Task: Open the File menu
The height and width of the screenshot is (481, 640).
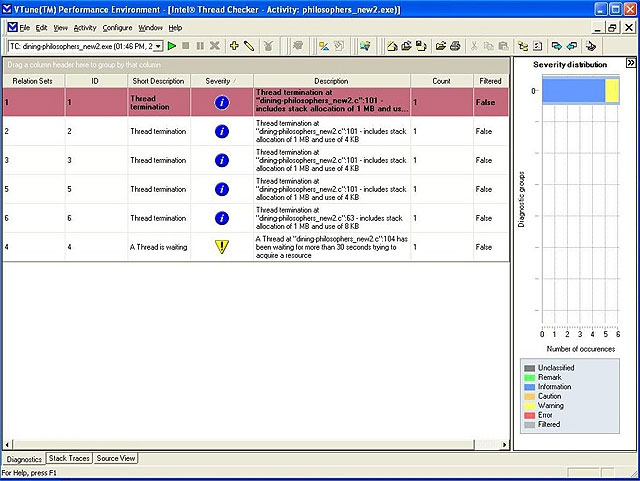Action: tap(24, 28)
